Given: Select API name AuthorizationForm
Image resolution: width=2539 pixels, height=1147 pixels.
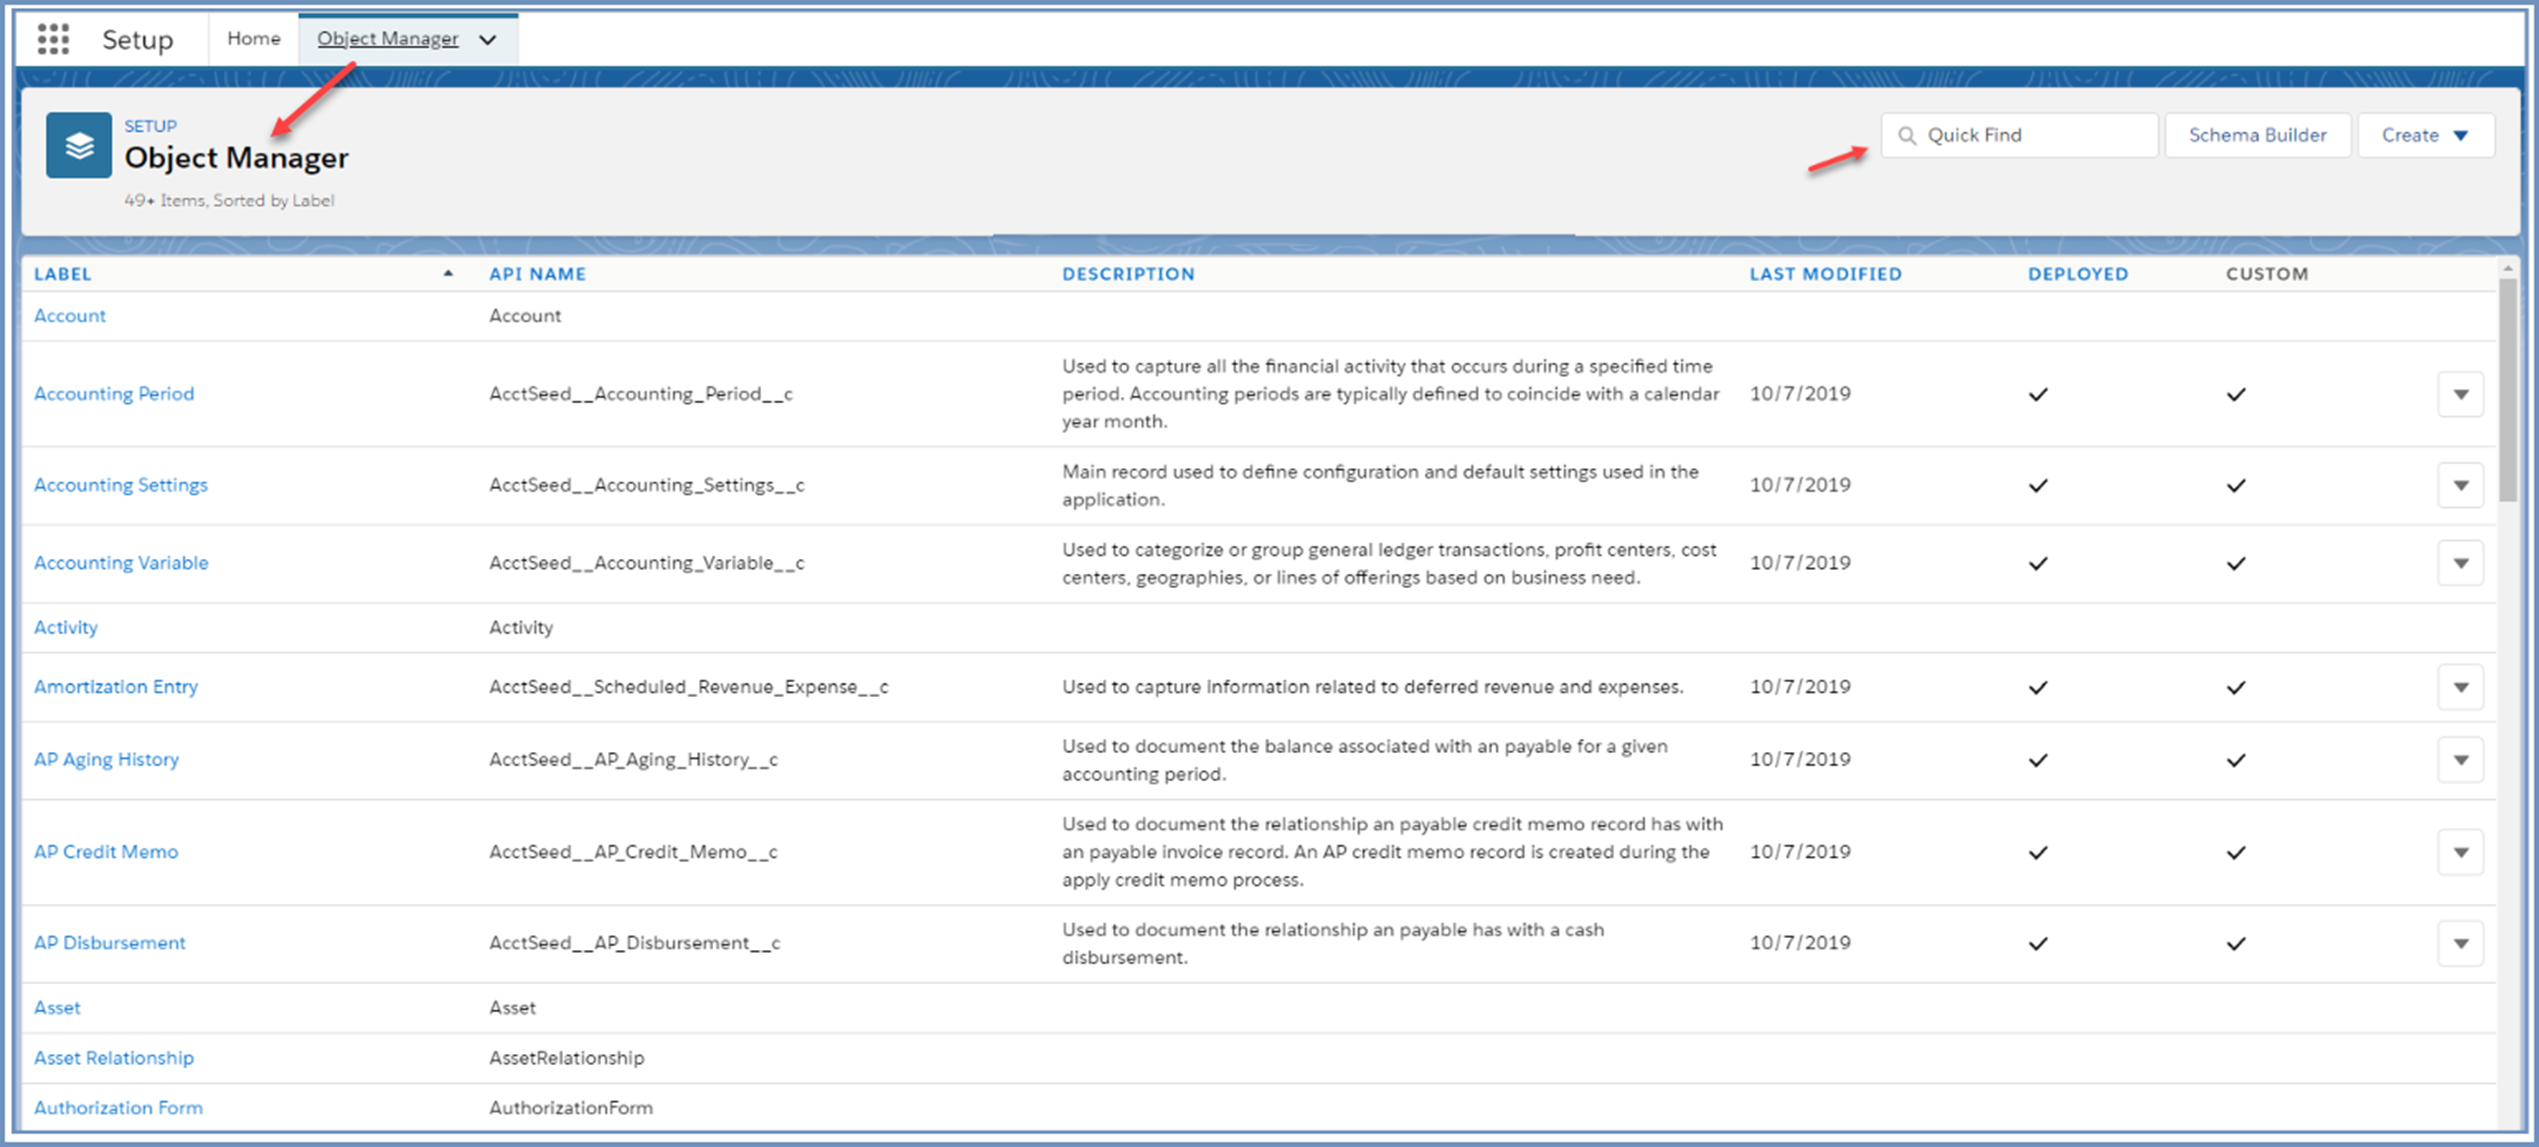Looking at the screenshot, I should [x=571, y=1108].
